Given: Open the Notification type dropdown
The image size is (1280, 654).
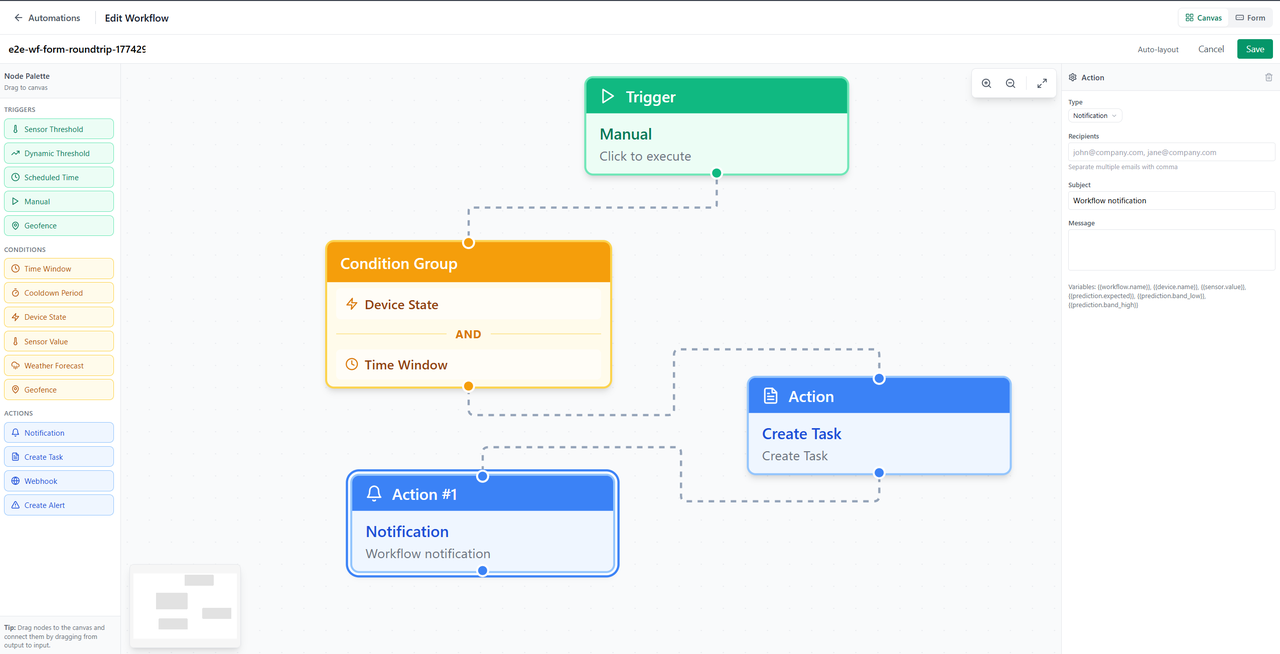Looking at the screenshot, I should 1095,116.
